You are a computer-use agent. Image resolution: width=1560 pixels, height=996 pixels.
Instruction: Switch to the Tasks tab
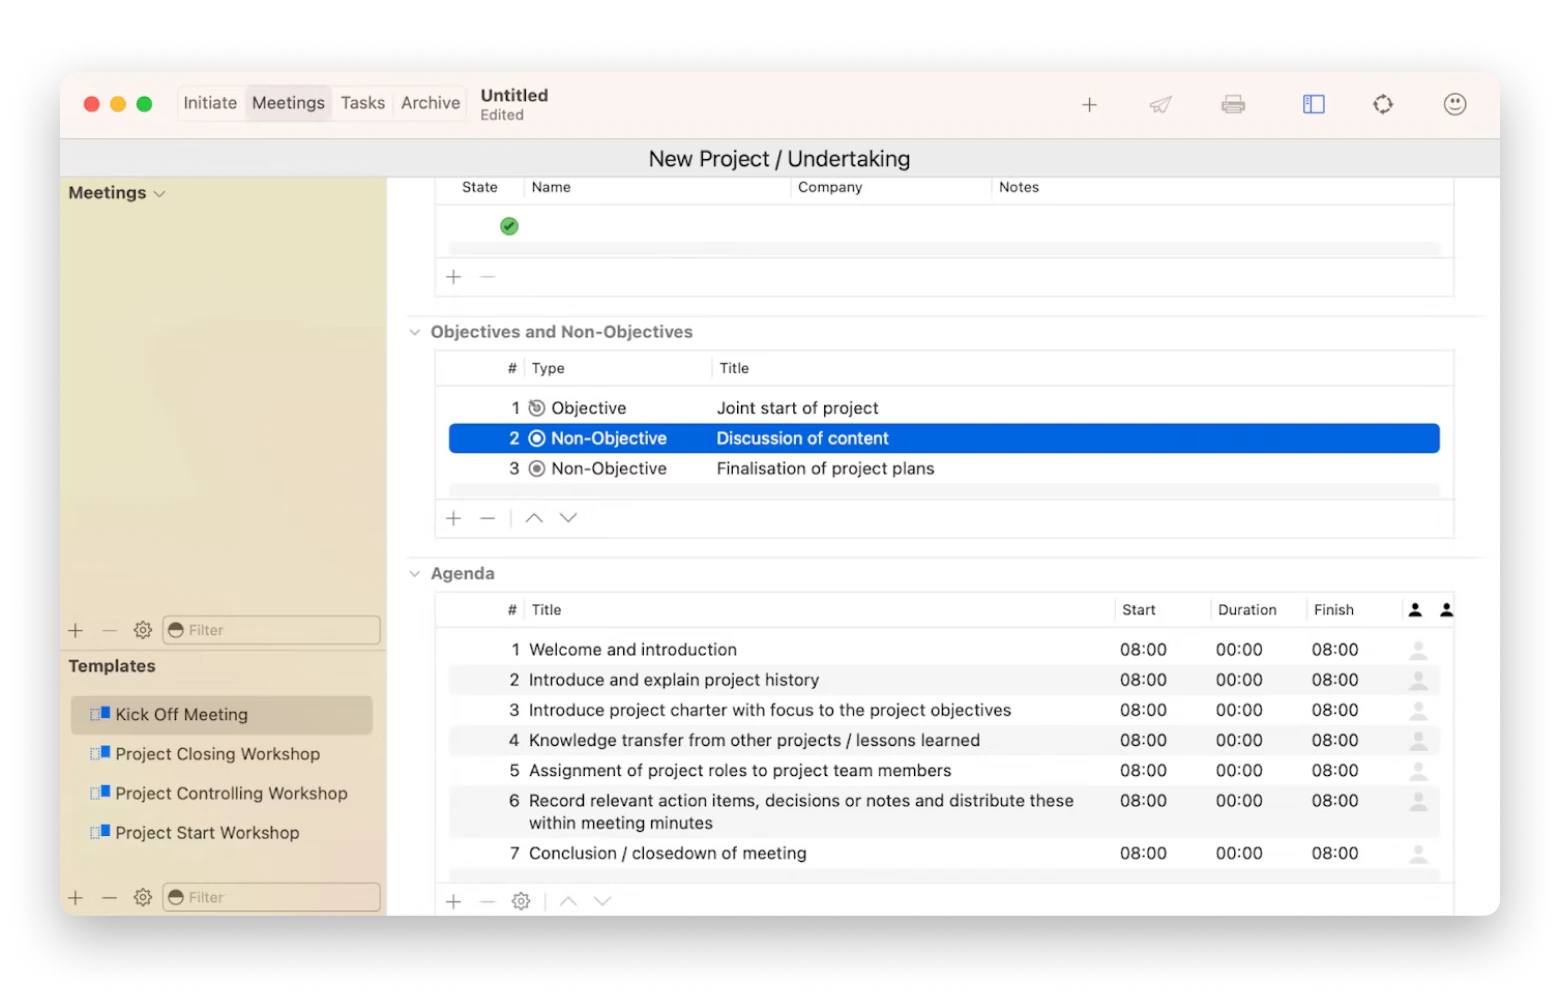click(362, 103)
